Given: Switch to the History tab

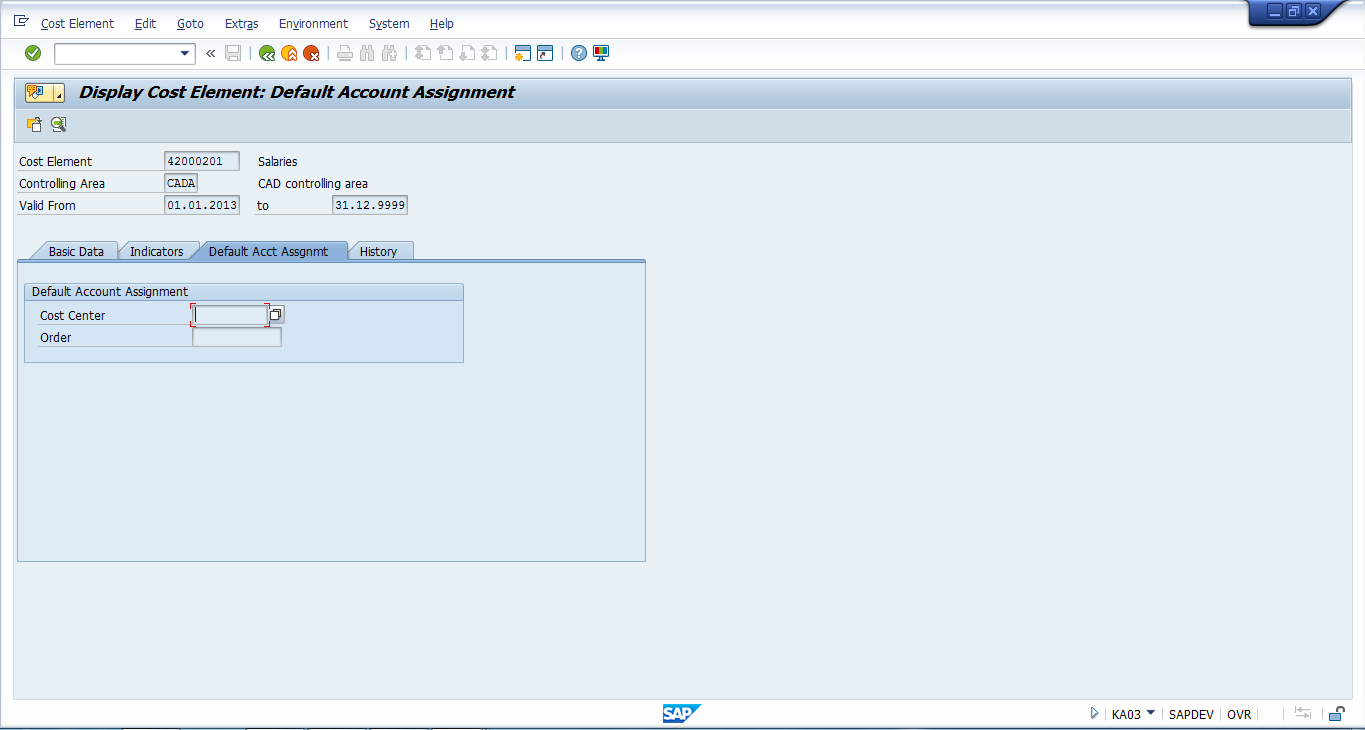Looking at the screenshot, I should (378, 251).
